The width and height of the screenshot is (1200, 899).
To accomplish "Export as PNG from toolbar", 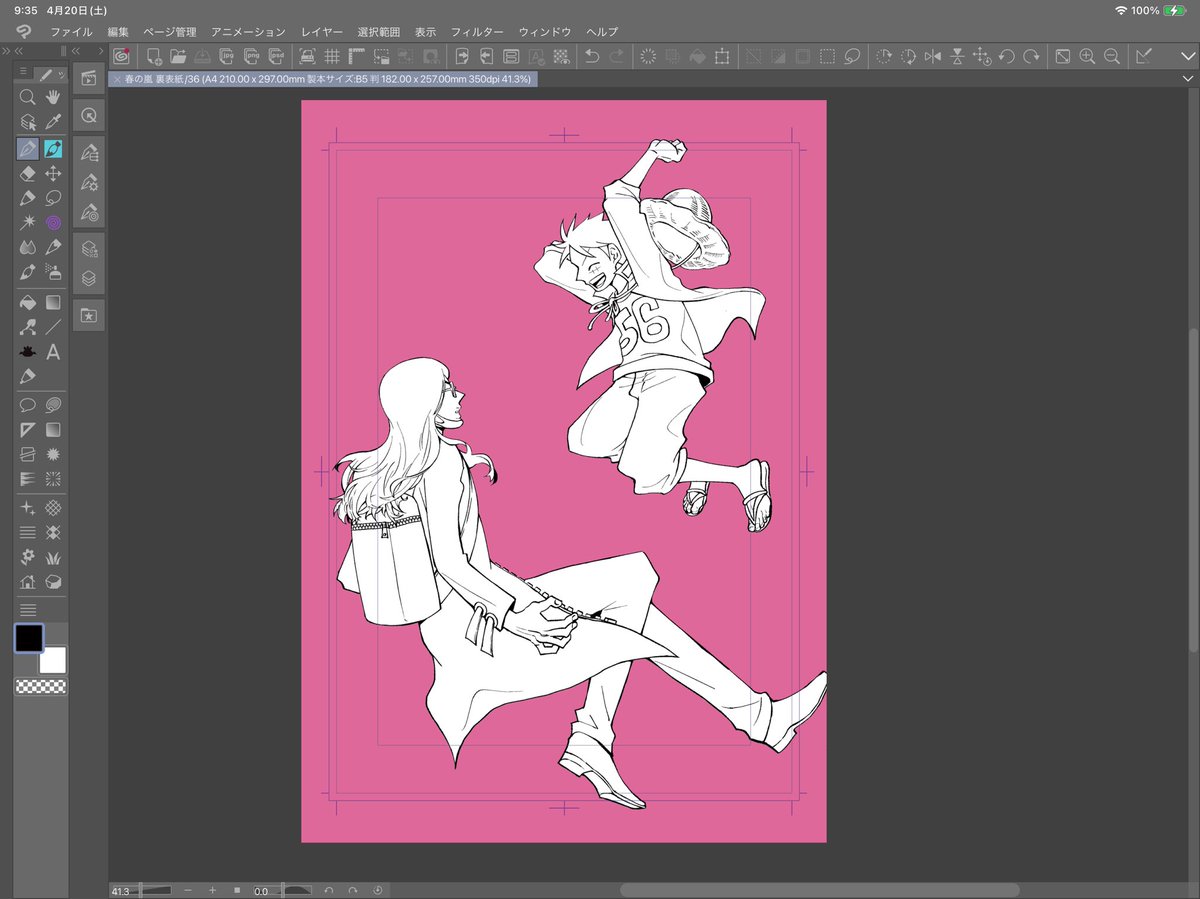I will click(251, 56).
